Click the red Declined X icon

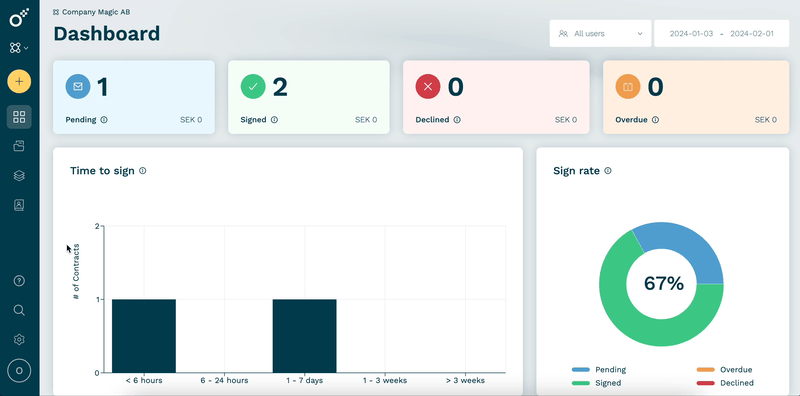click(428, 87)
